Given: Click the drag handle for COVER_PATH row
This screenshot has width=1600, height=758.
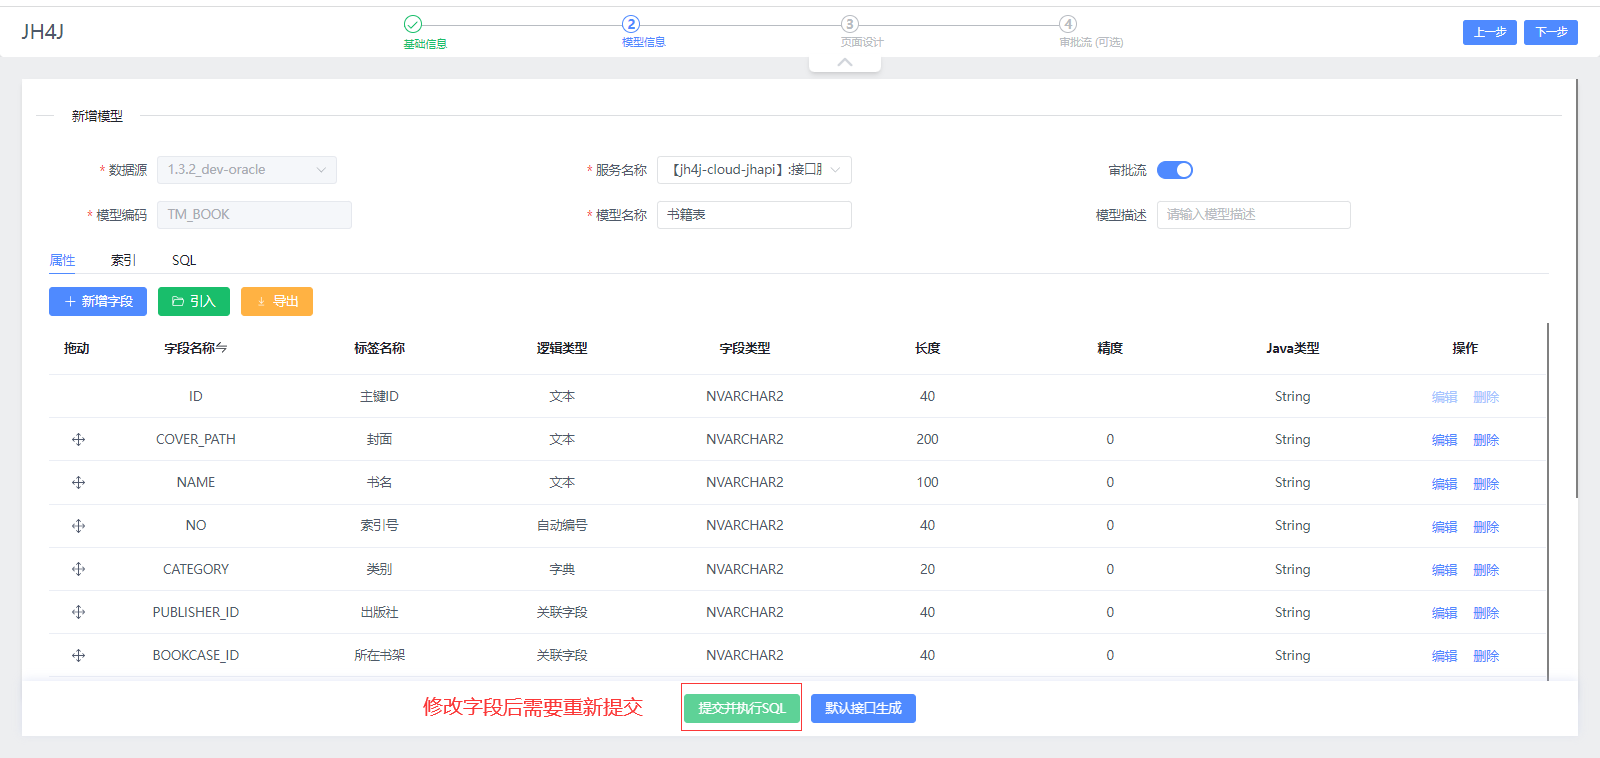Looking at the screenshot, I should tap(78, 440).
